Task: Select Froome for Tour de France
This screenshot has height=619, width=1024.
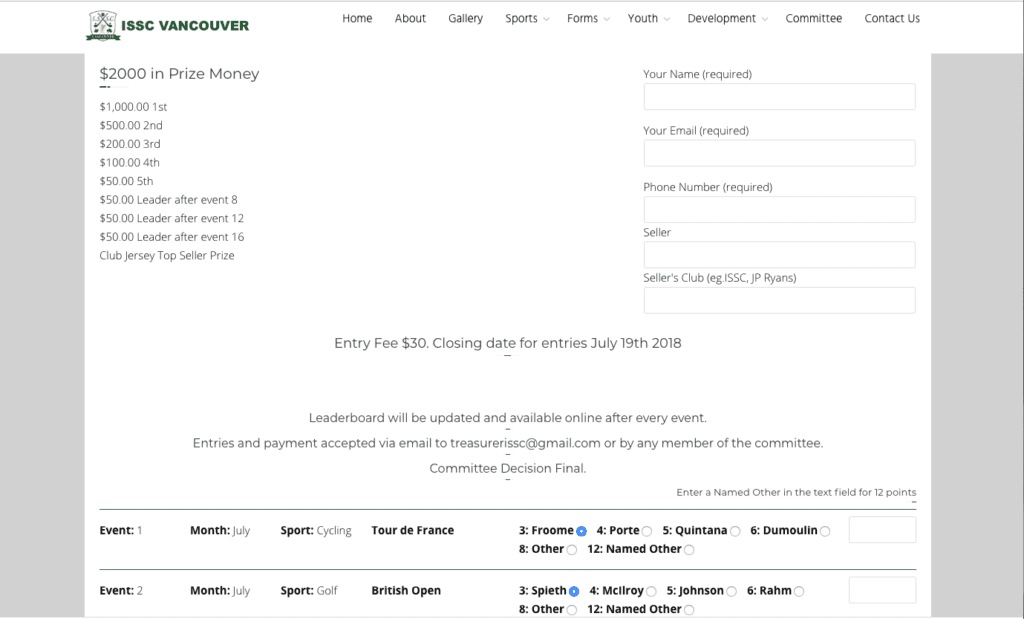Action: pos(581,532)
